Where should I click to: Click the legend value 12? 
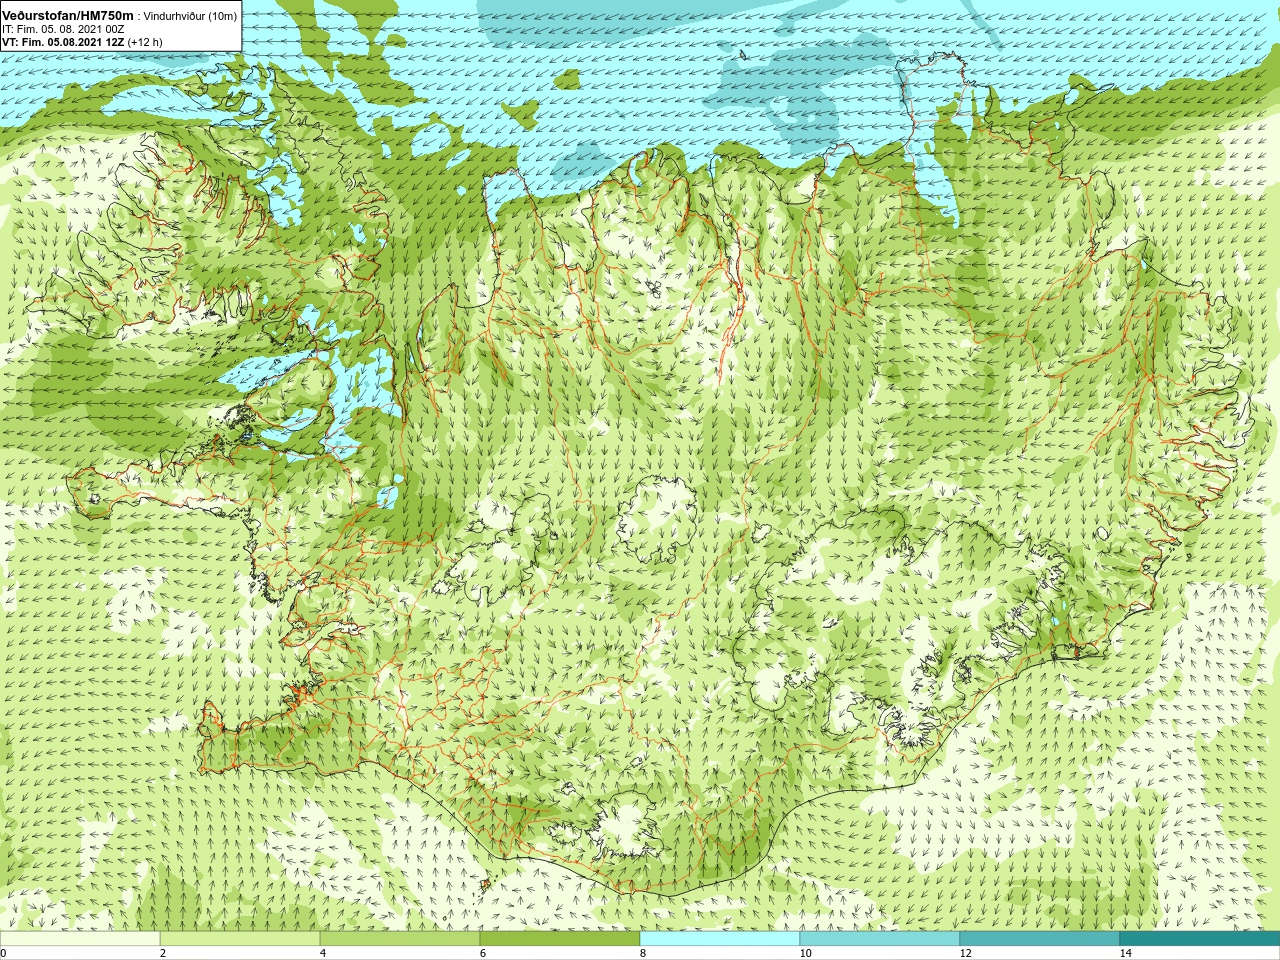[x=965, y=953]
